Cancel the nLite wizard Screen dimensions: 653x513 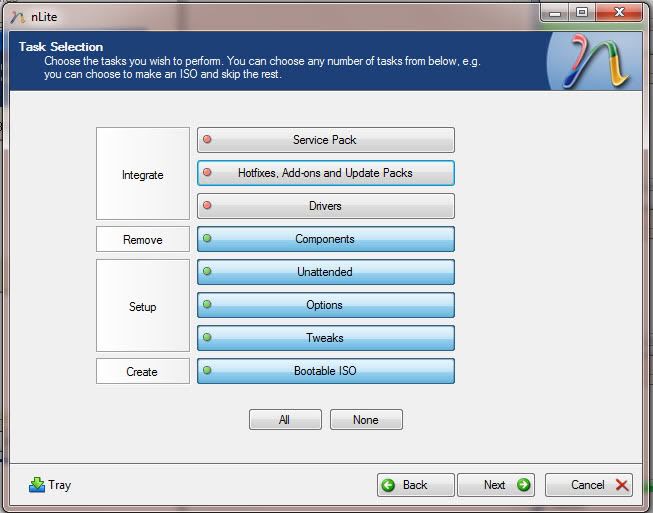tap(589, 485)
